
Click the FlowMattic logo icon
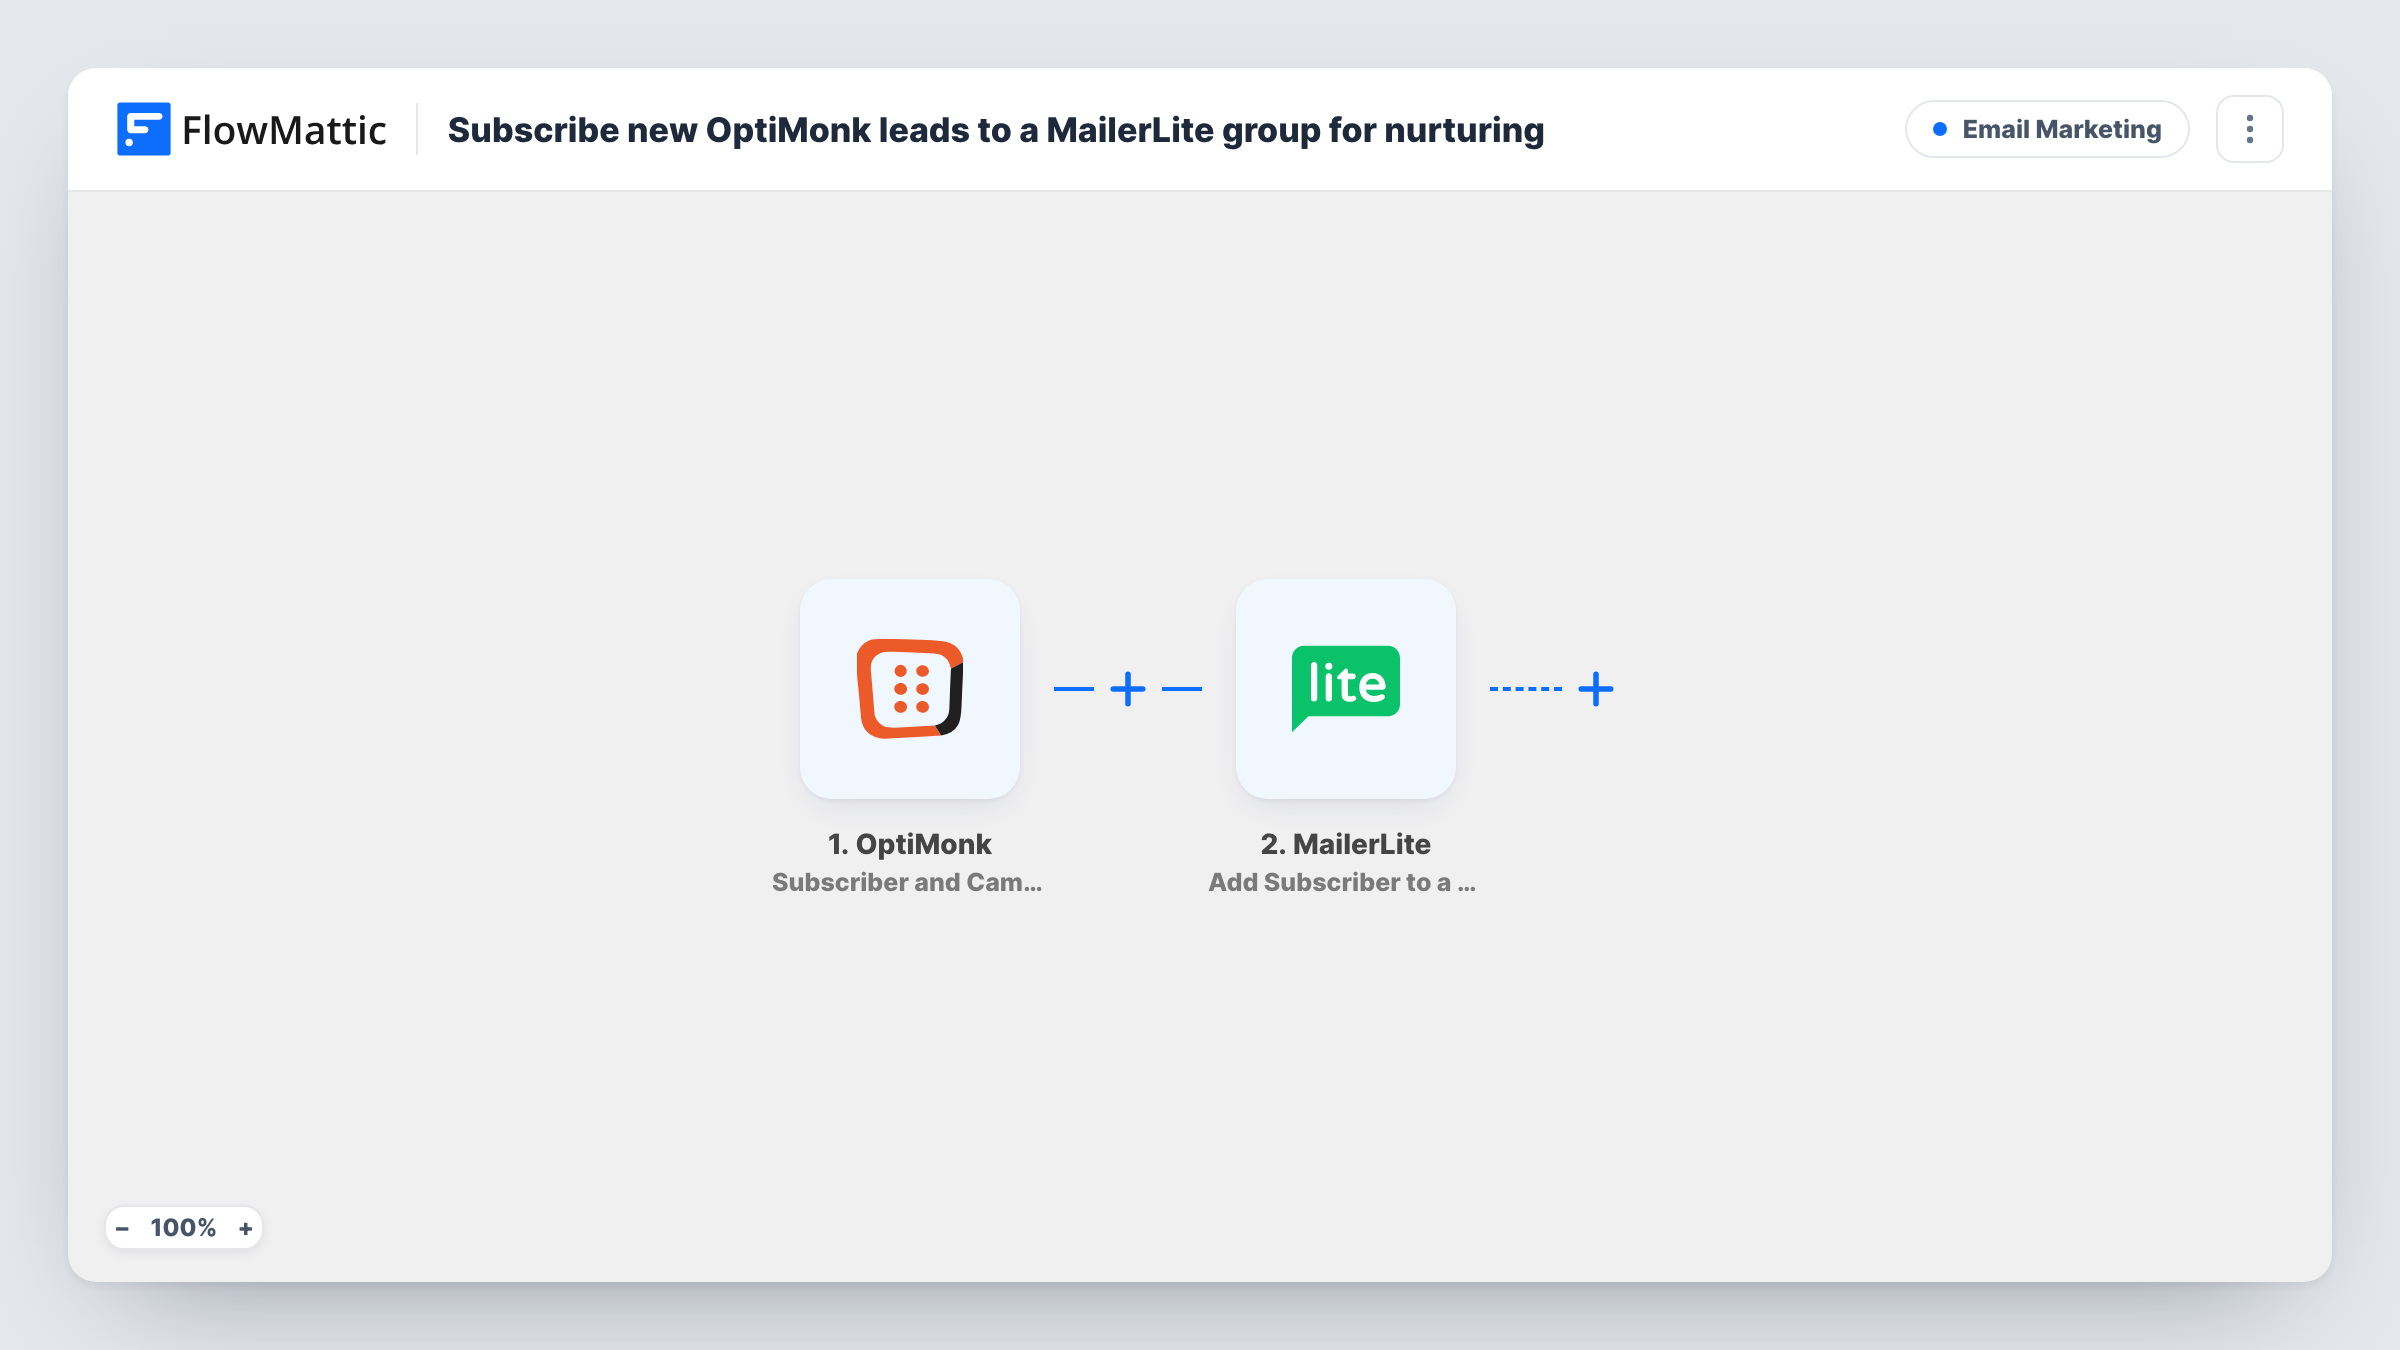point(143,129)
